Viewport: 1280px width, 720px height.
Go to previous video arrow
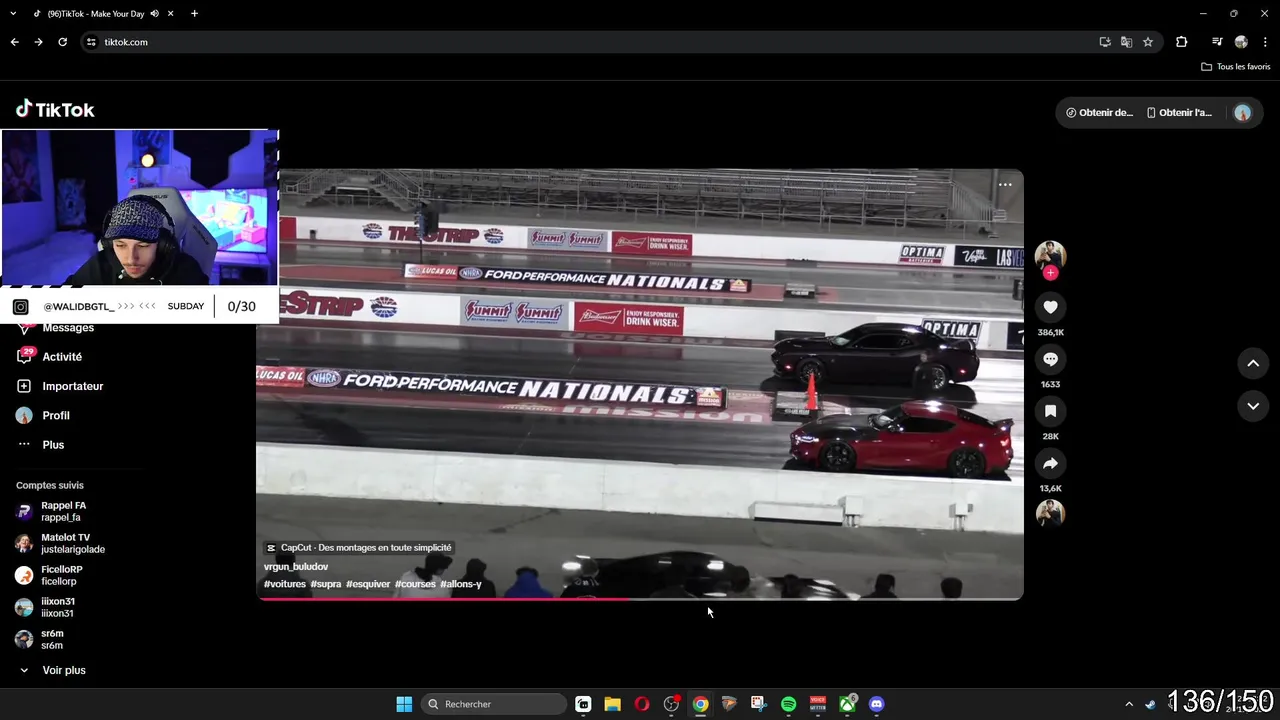pyautogui.click(x=1253, y=363)
